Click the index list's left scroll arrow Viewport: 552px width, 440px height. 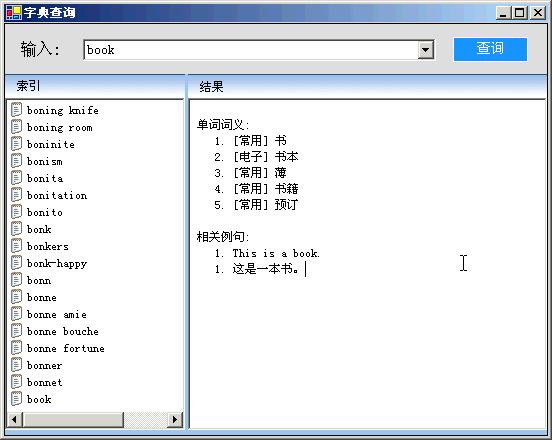(15, 419)
